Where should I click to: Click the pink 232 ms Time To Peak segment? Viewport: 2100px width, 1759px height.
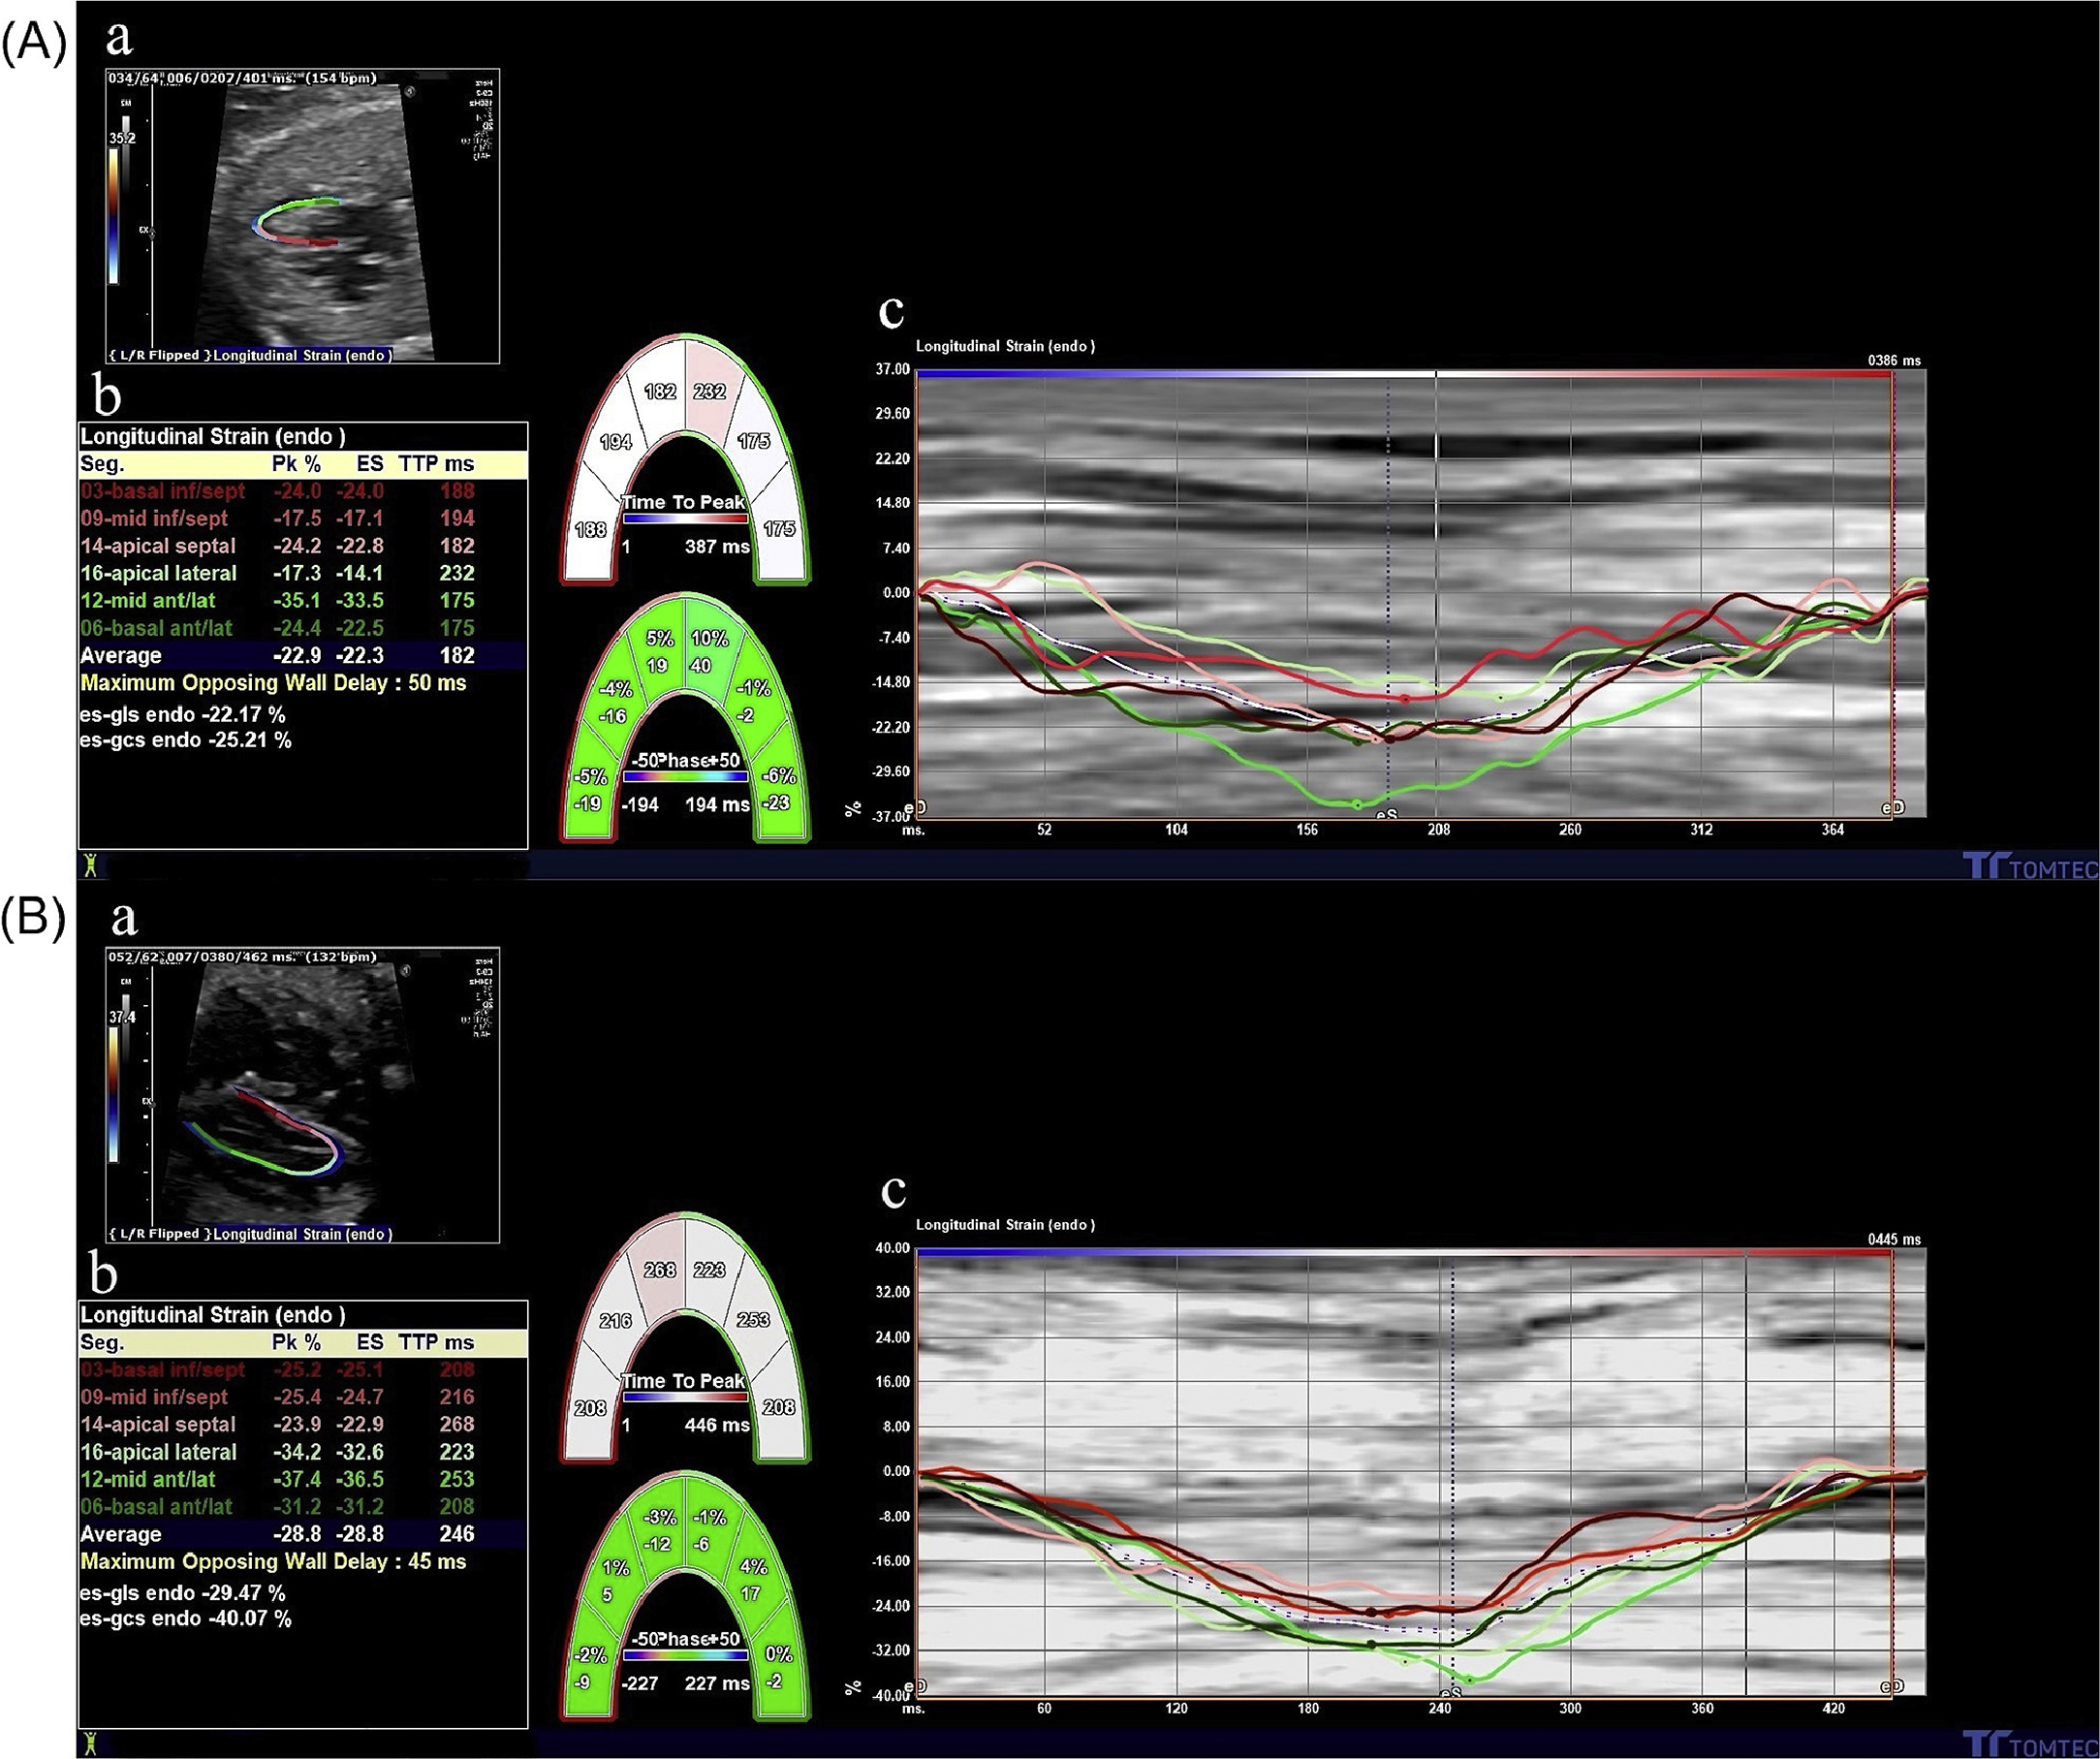pos(709,391)
